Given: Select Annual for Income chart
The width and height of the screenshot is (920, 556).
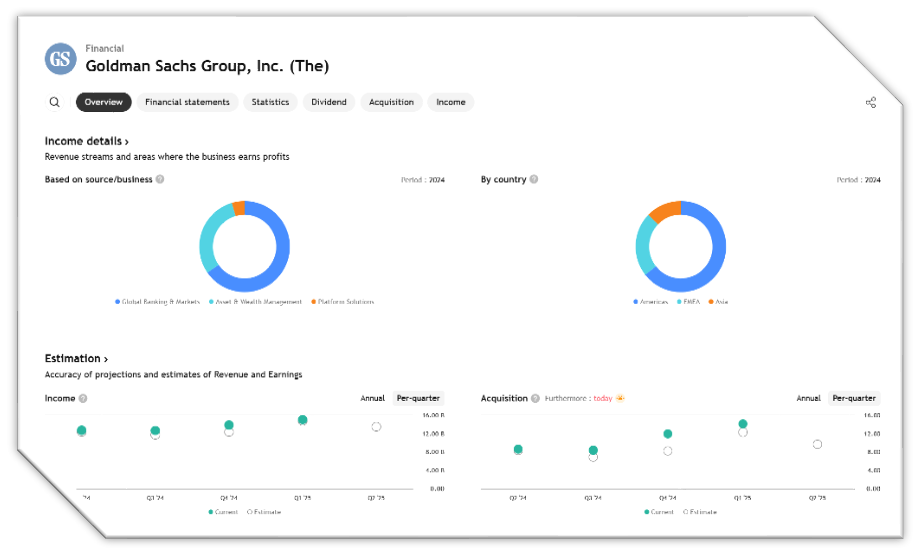Looking at the screenshot, I should pyautogui.click(x=373, y=398).
